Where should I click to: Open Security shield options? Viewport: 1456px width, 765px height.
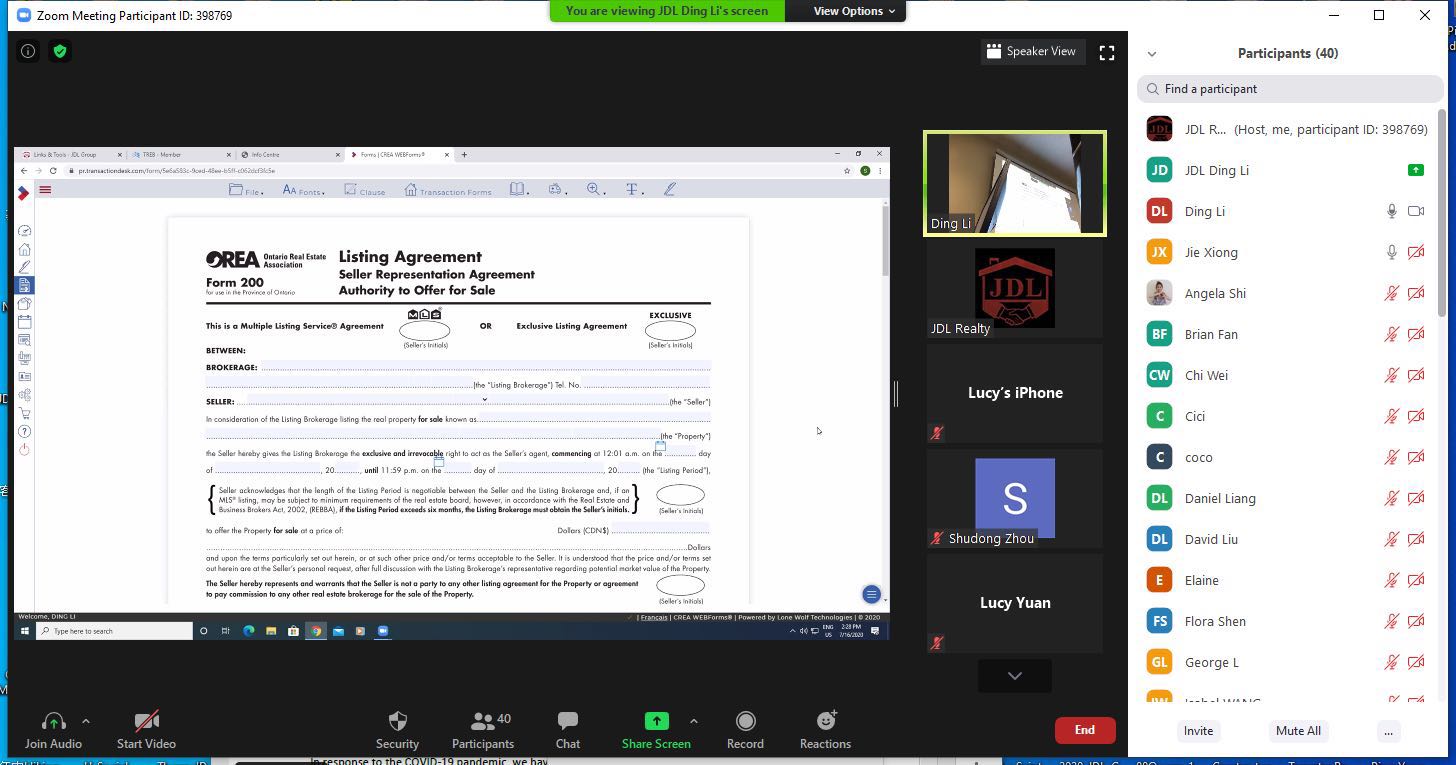pyautogui.click(x=397, y=730)
